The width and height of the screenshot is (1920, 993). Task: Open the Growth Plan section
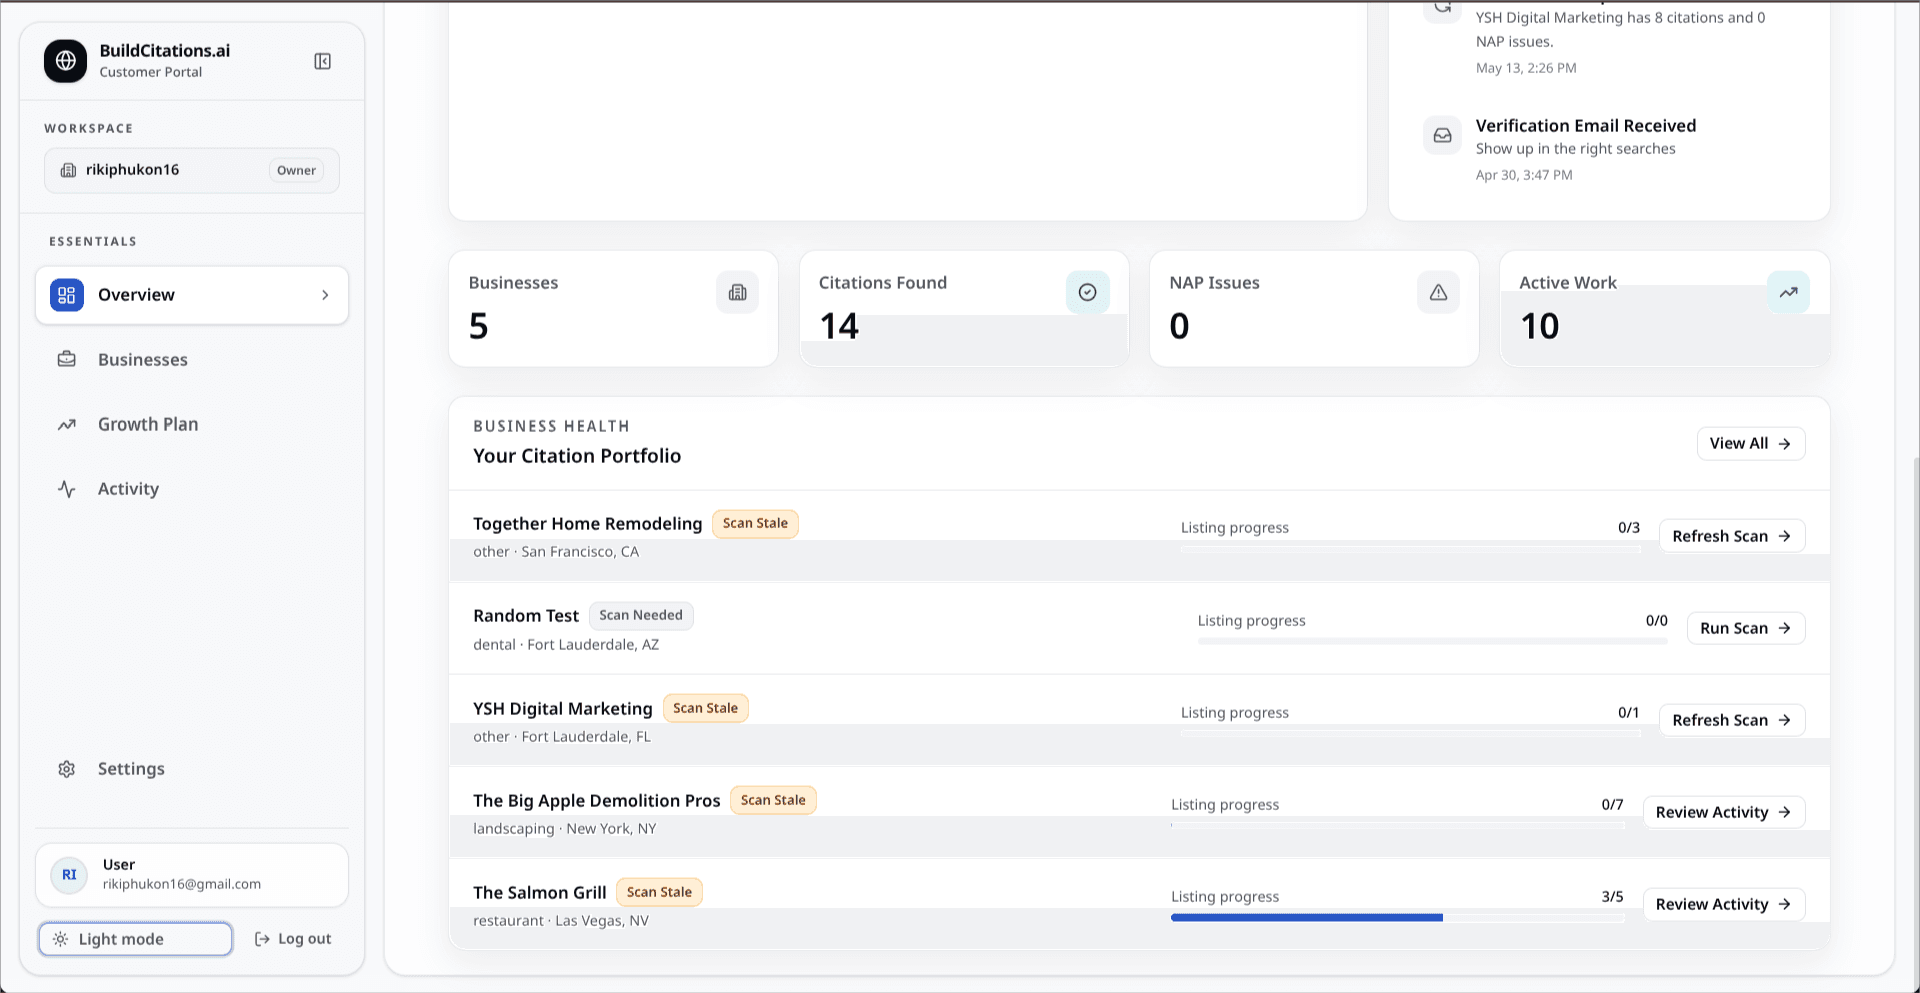tap(192, 424)
